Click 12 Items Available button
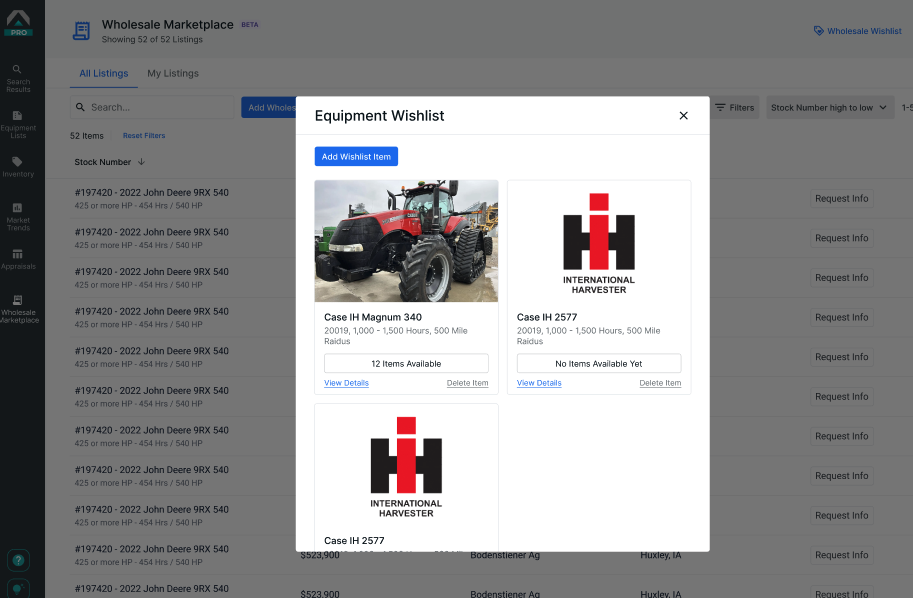 click(x=406, y=363)
